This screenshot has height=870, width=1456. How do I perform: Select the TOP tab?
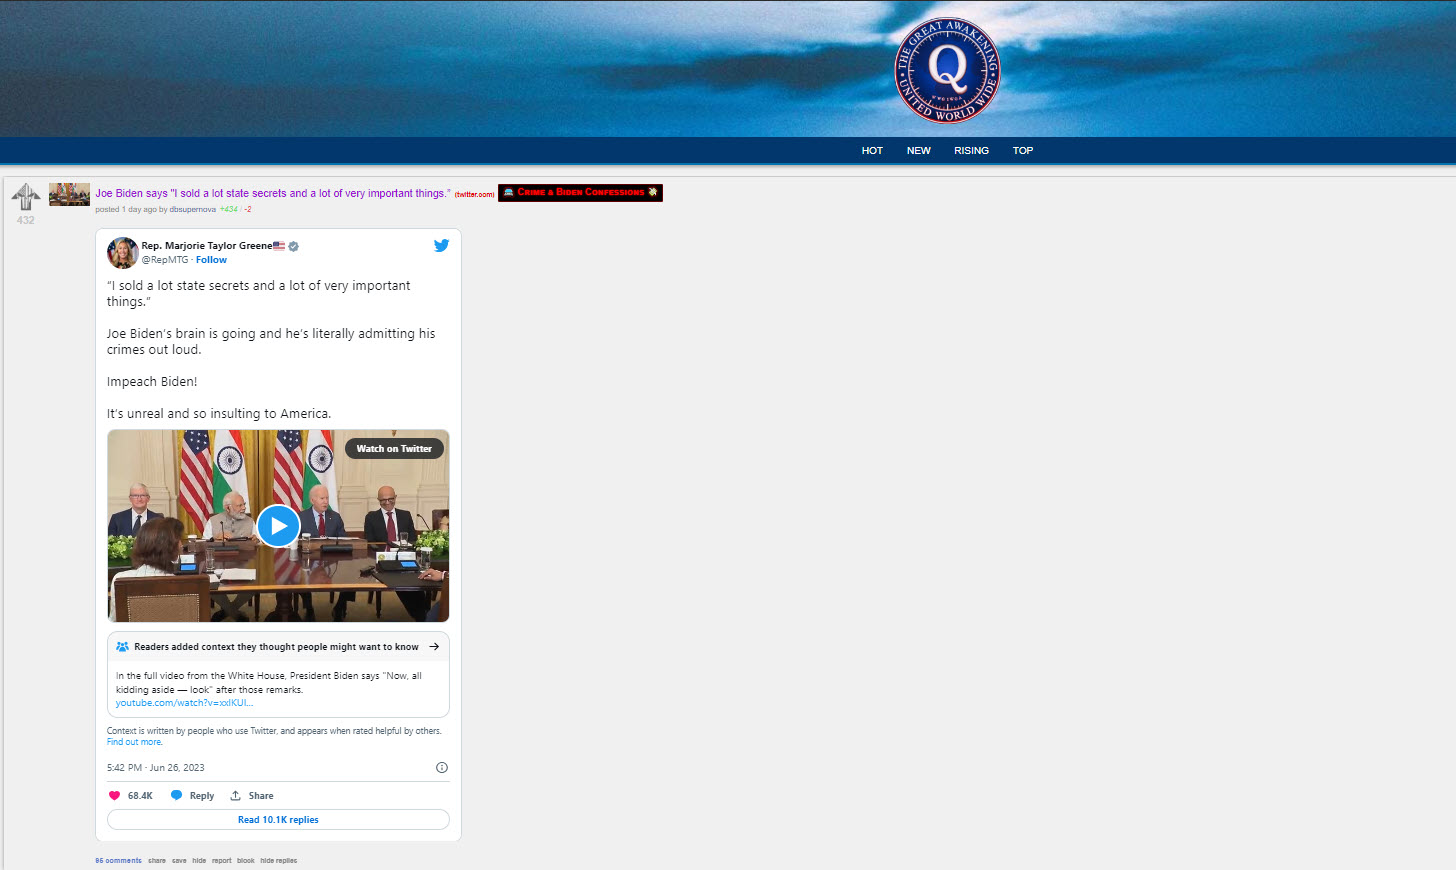coord(1022,151)
